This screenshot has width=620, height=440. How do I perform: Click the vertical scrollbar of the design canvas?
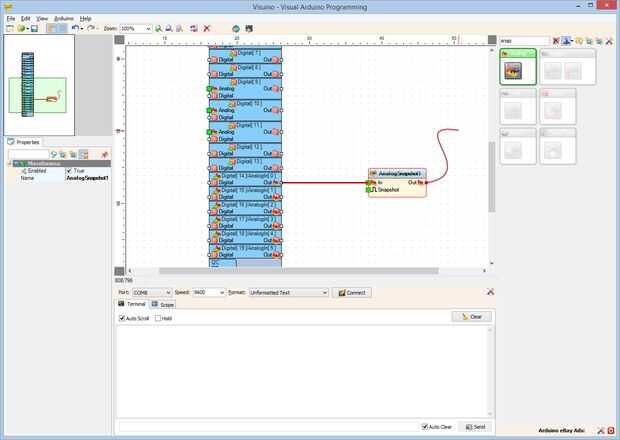492,177
